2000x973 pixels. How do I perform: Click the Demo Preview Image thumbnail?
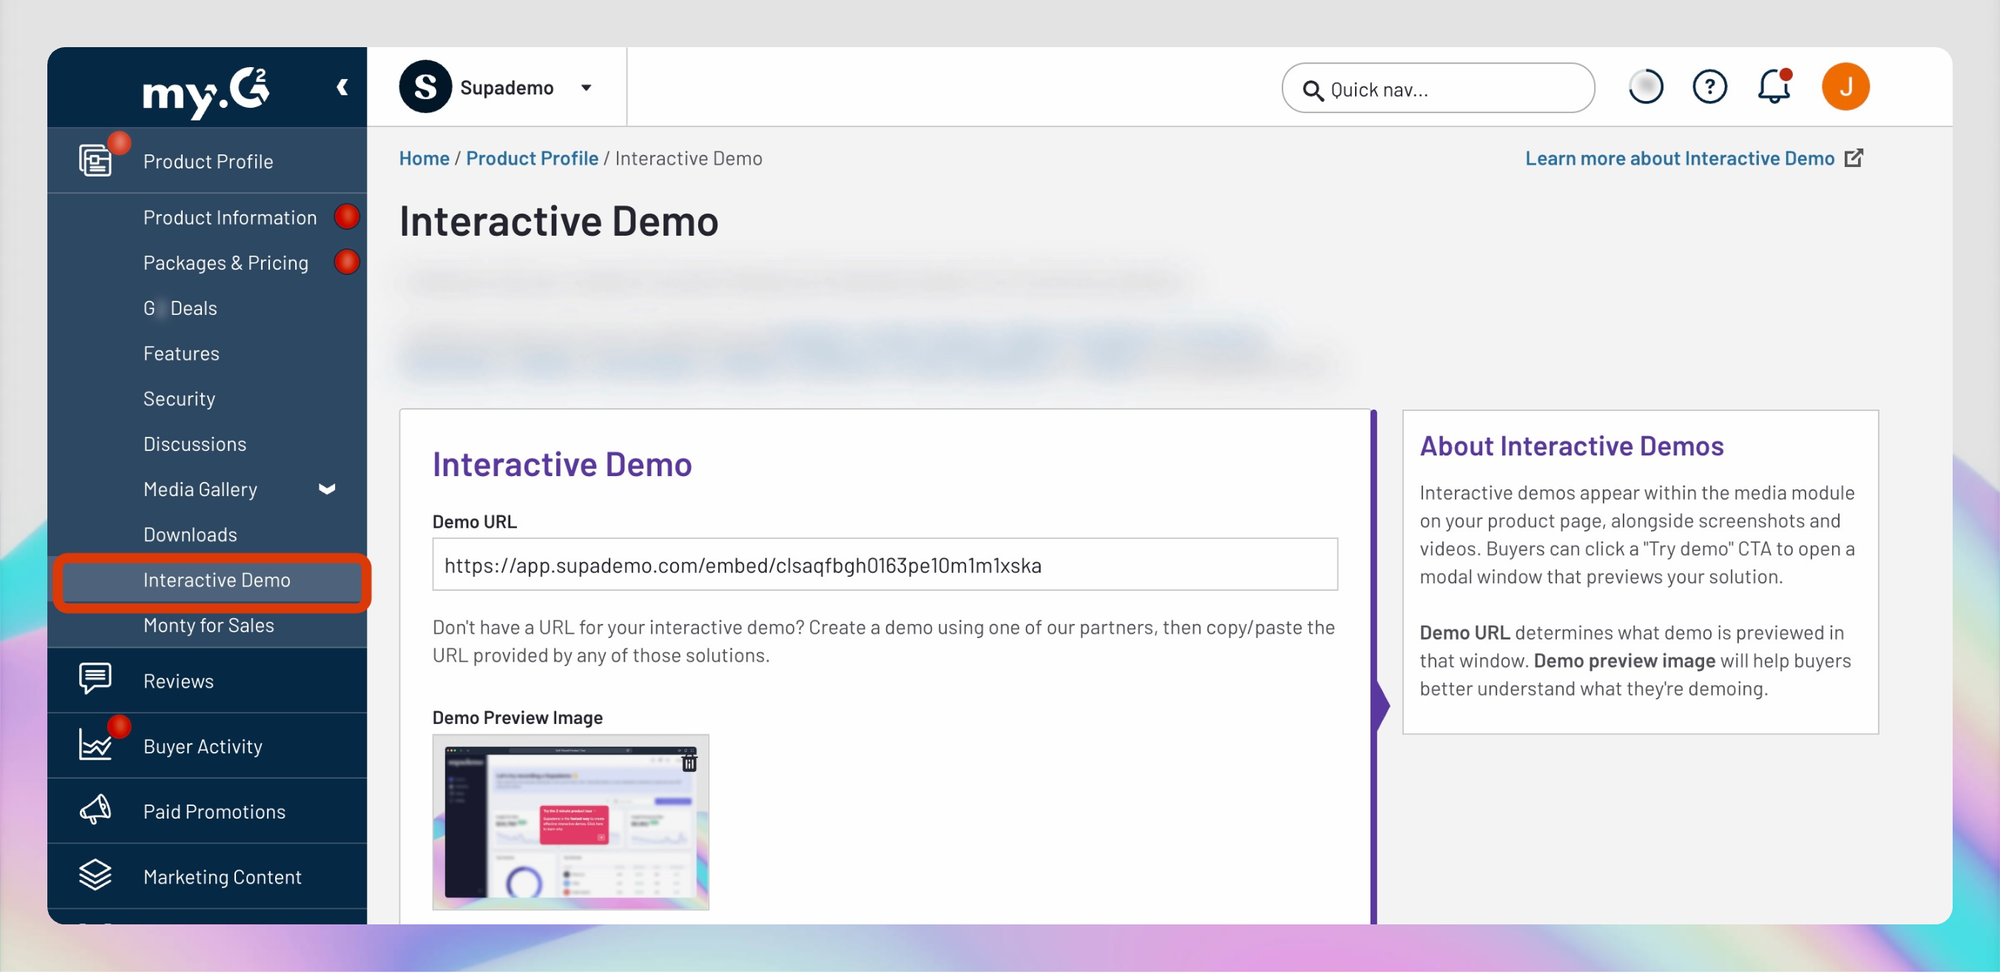pyautogui.click(x=571, y=822)
